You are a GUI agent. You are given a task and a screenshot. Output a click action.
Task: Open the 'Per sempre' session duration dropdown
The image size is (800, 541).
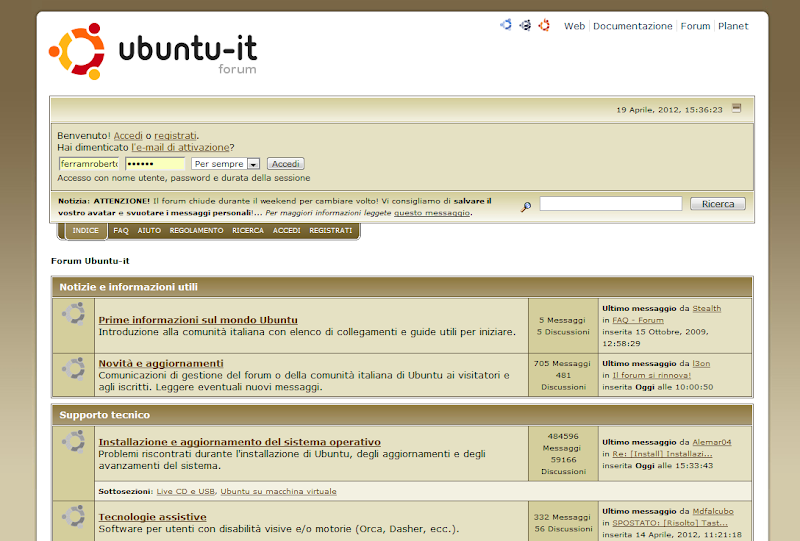pos(226,164)
